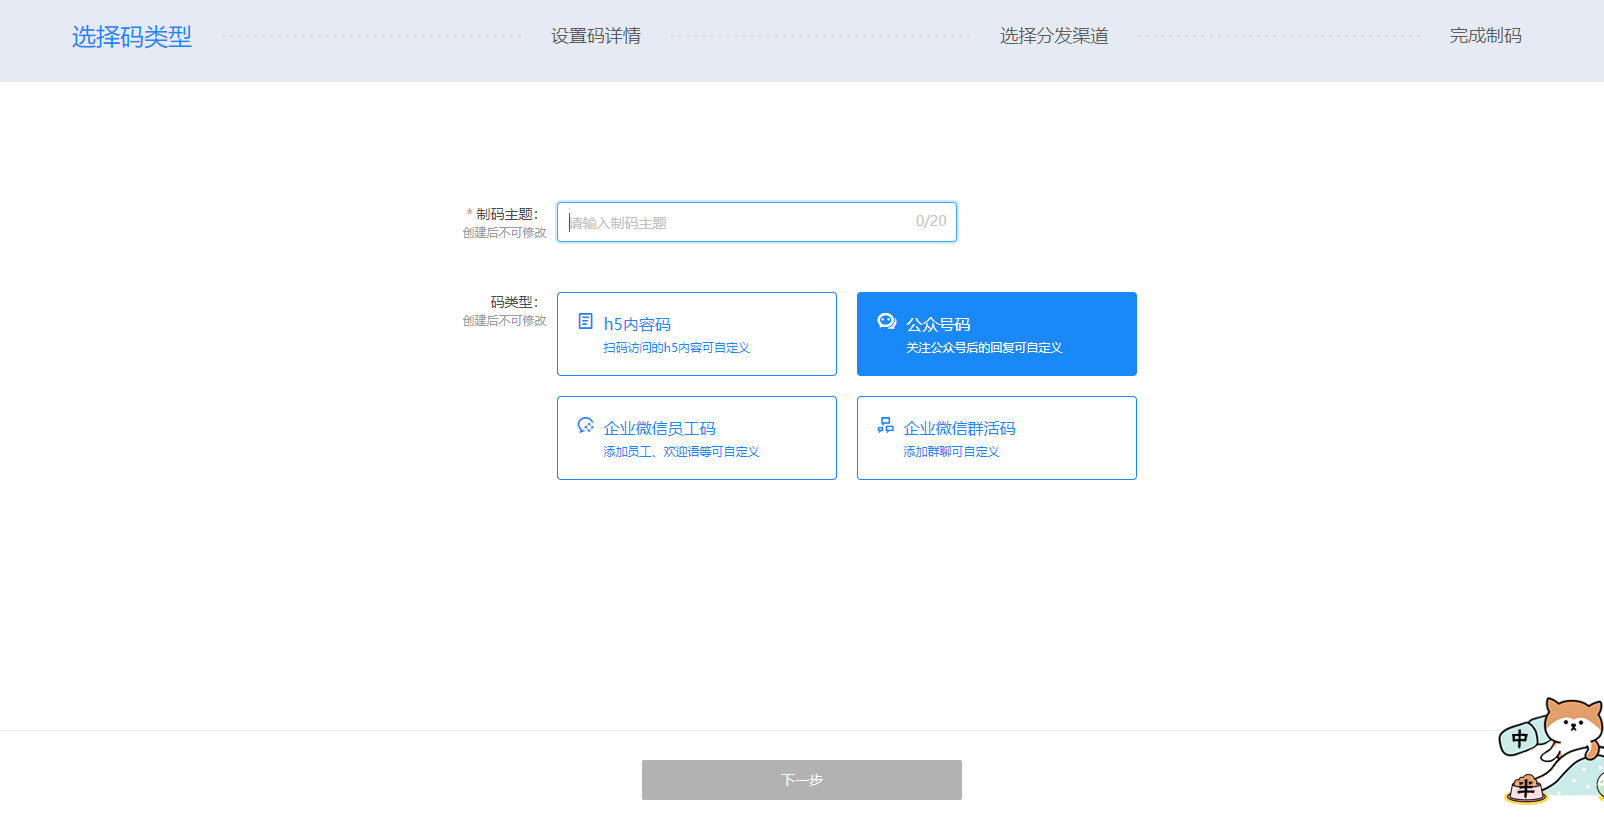Viewport: 1604px width, 824px height.
Task: Go to the 完成制码 step
Action: coord(1486,36)
